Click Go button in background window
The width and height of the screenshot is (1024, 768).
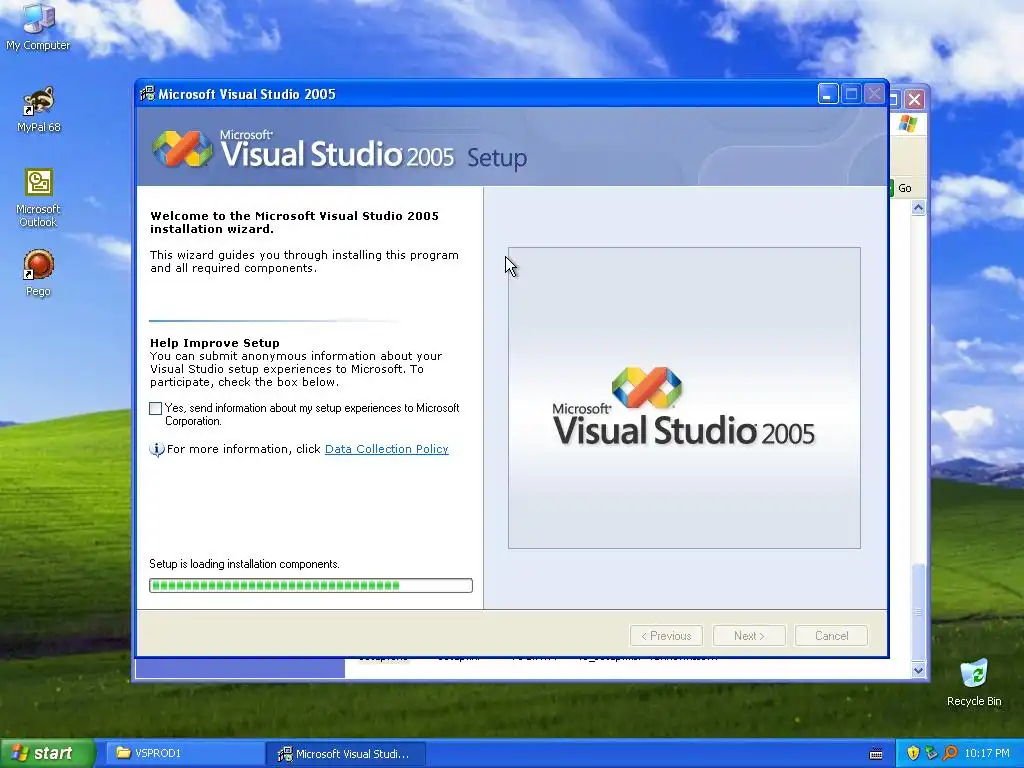pos(904,188)
